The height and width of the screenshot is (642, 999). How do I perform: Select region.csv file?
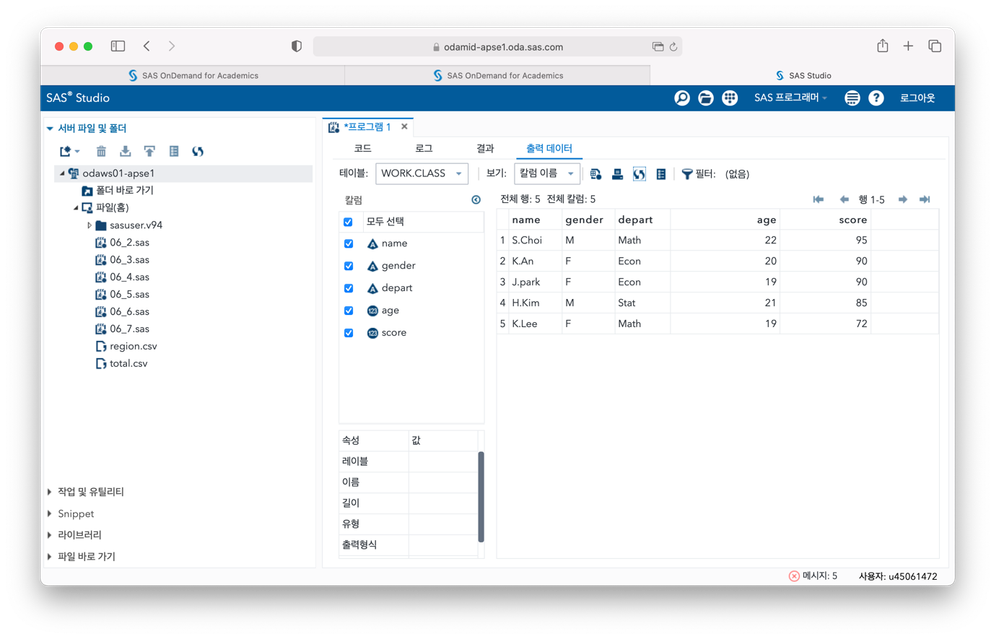133,346
